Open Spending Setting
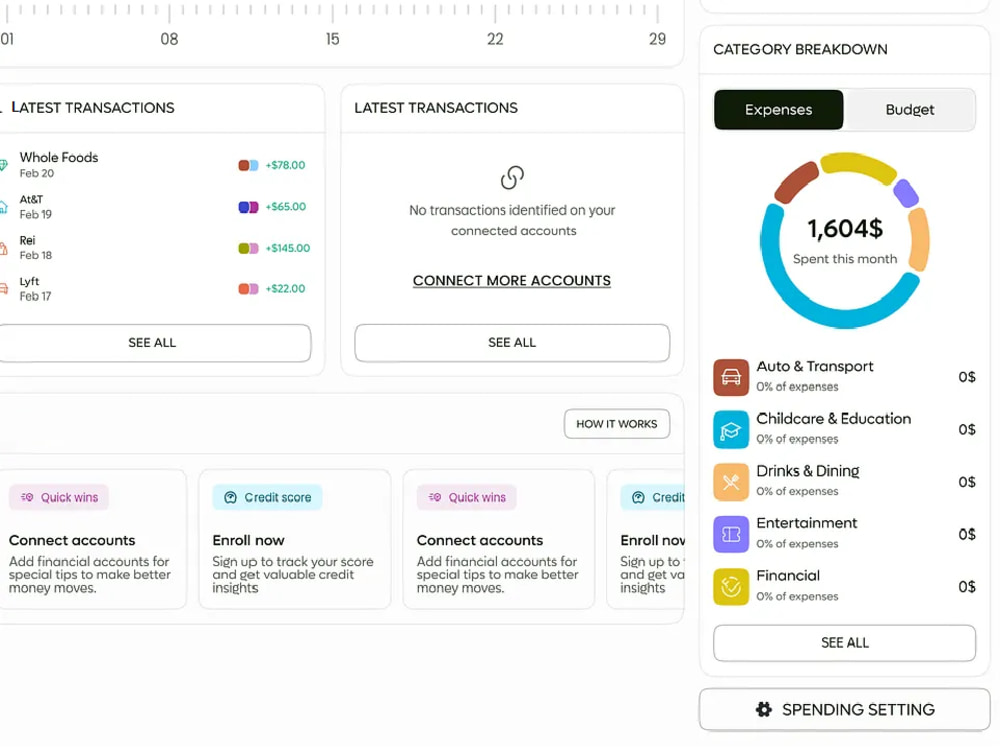1000x750 pixels. (844, 709)
